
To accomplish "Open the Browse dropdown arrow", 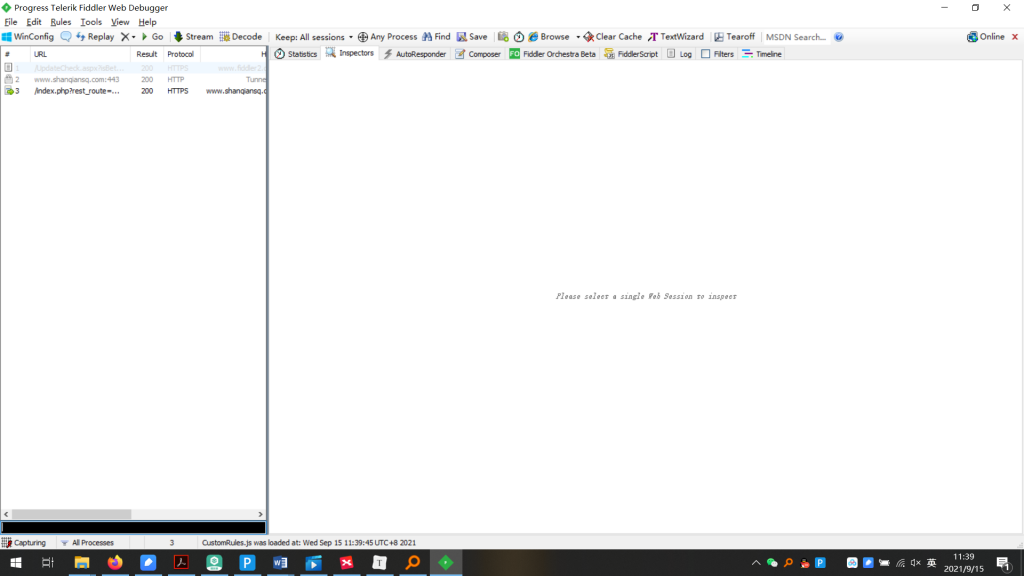I will click(x=578, y=37).
